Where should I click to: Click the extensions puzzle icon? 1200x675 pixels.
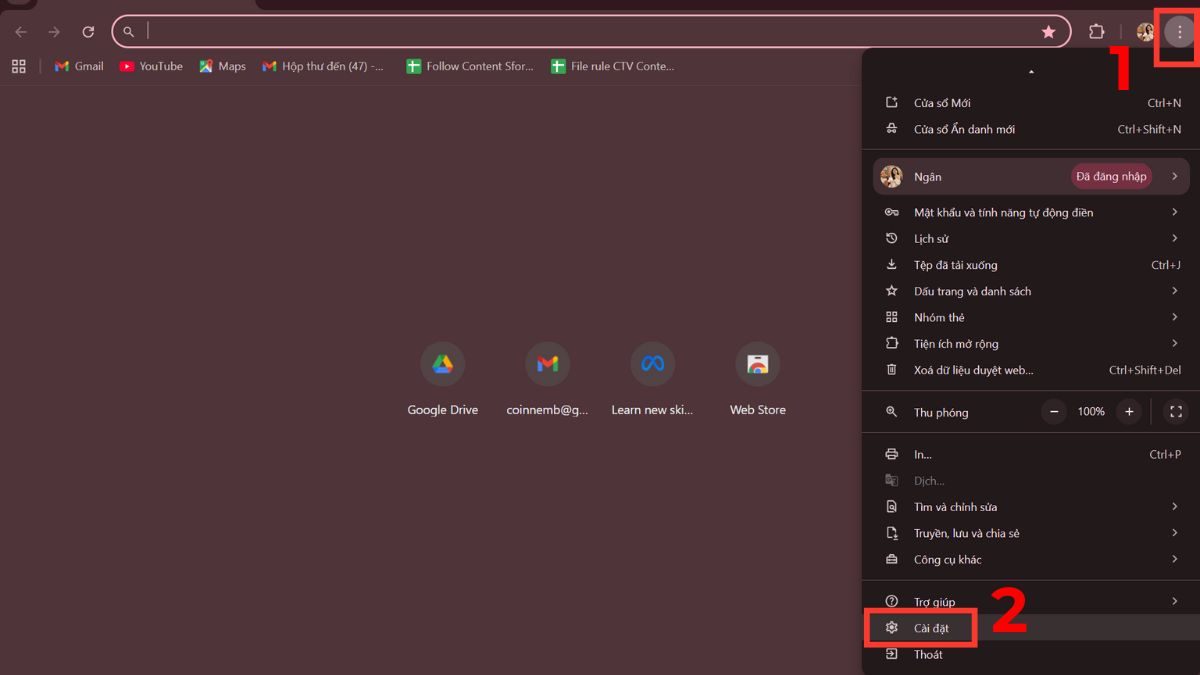[x=1097, y=31]
